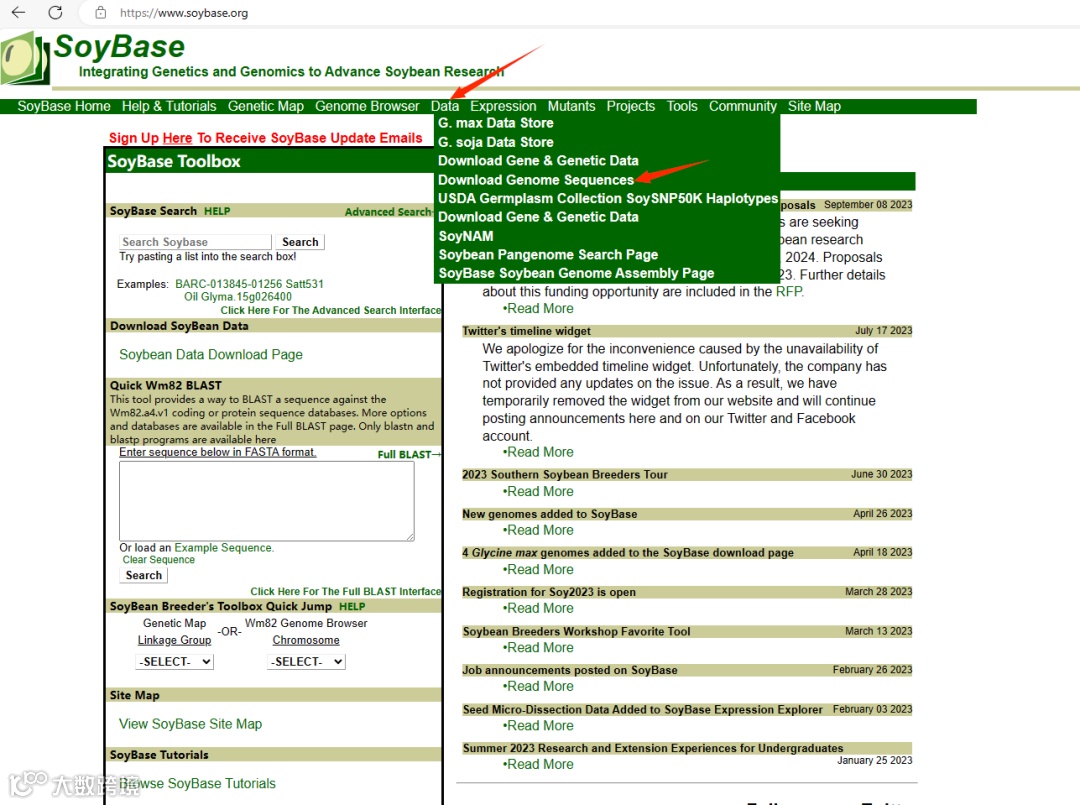
Task: Click in Search Soybase field
Action: pyautogui.click(x=195, y=242)
